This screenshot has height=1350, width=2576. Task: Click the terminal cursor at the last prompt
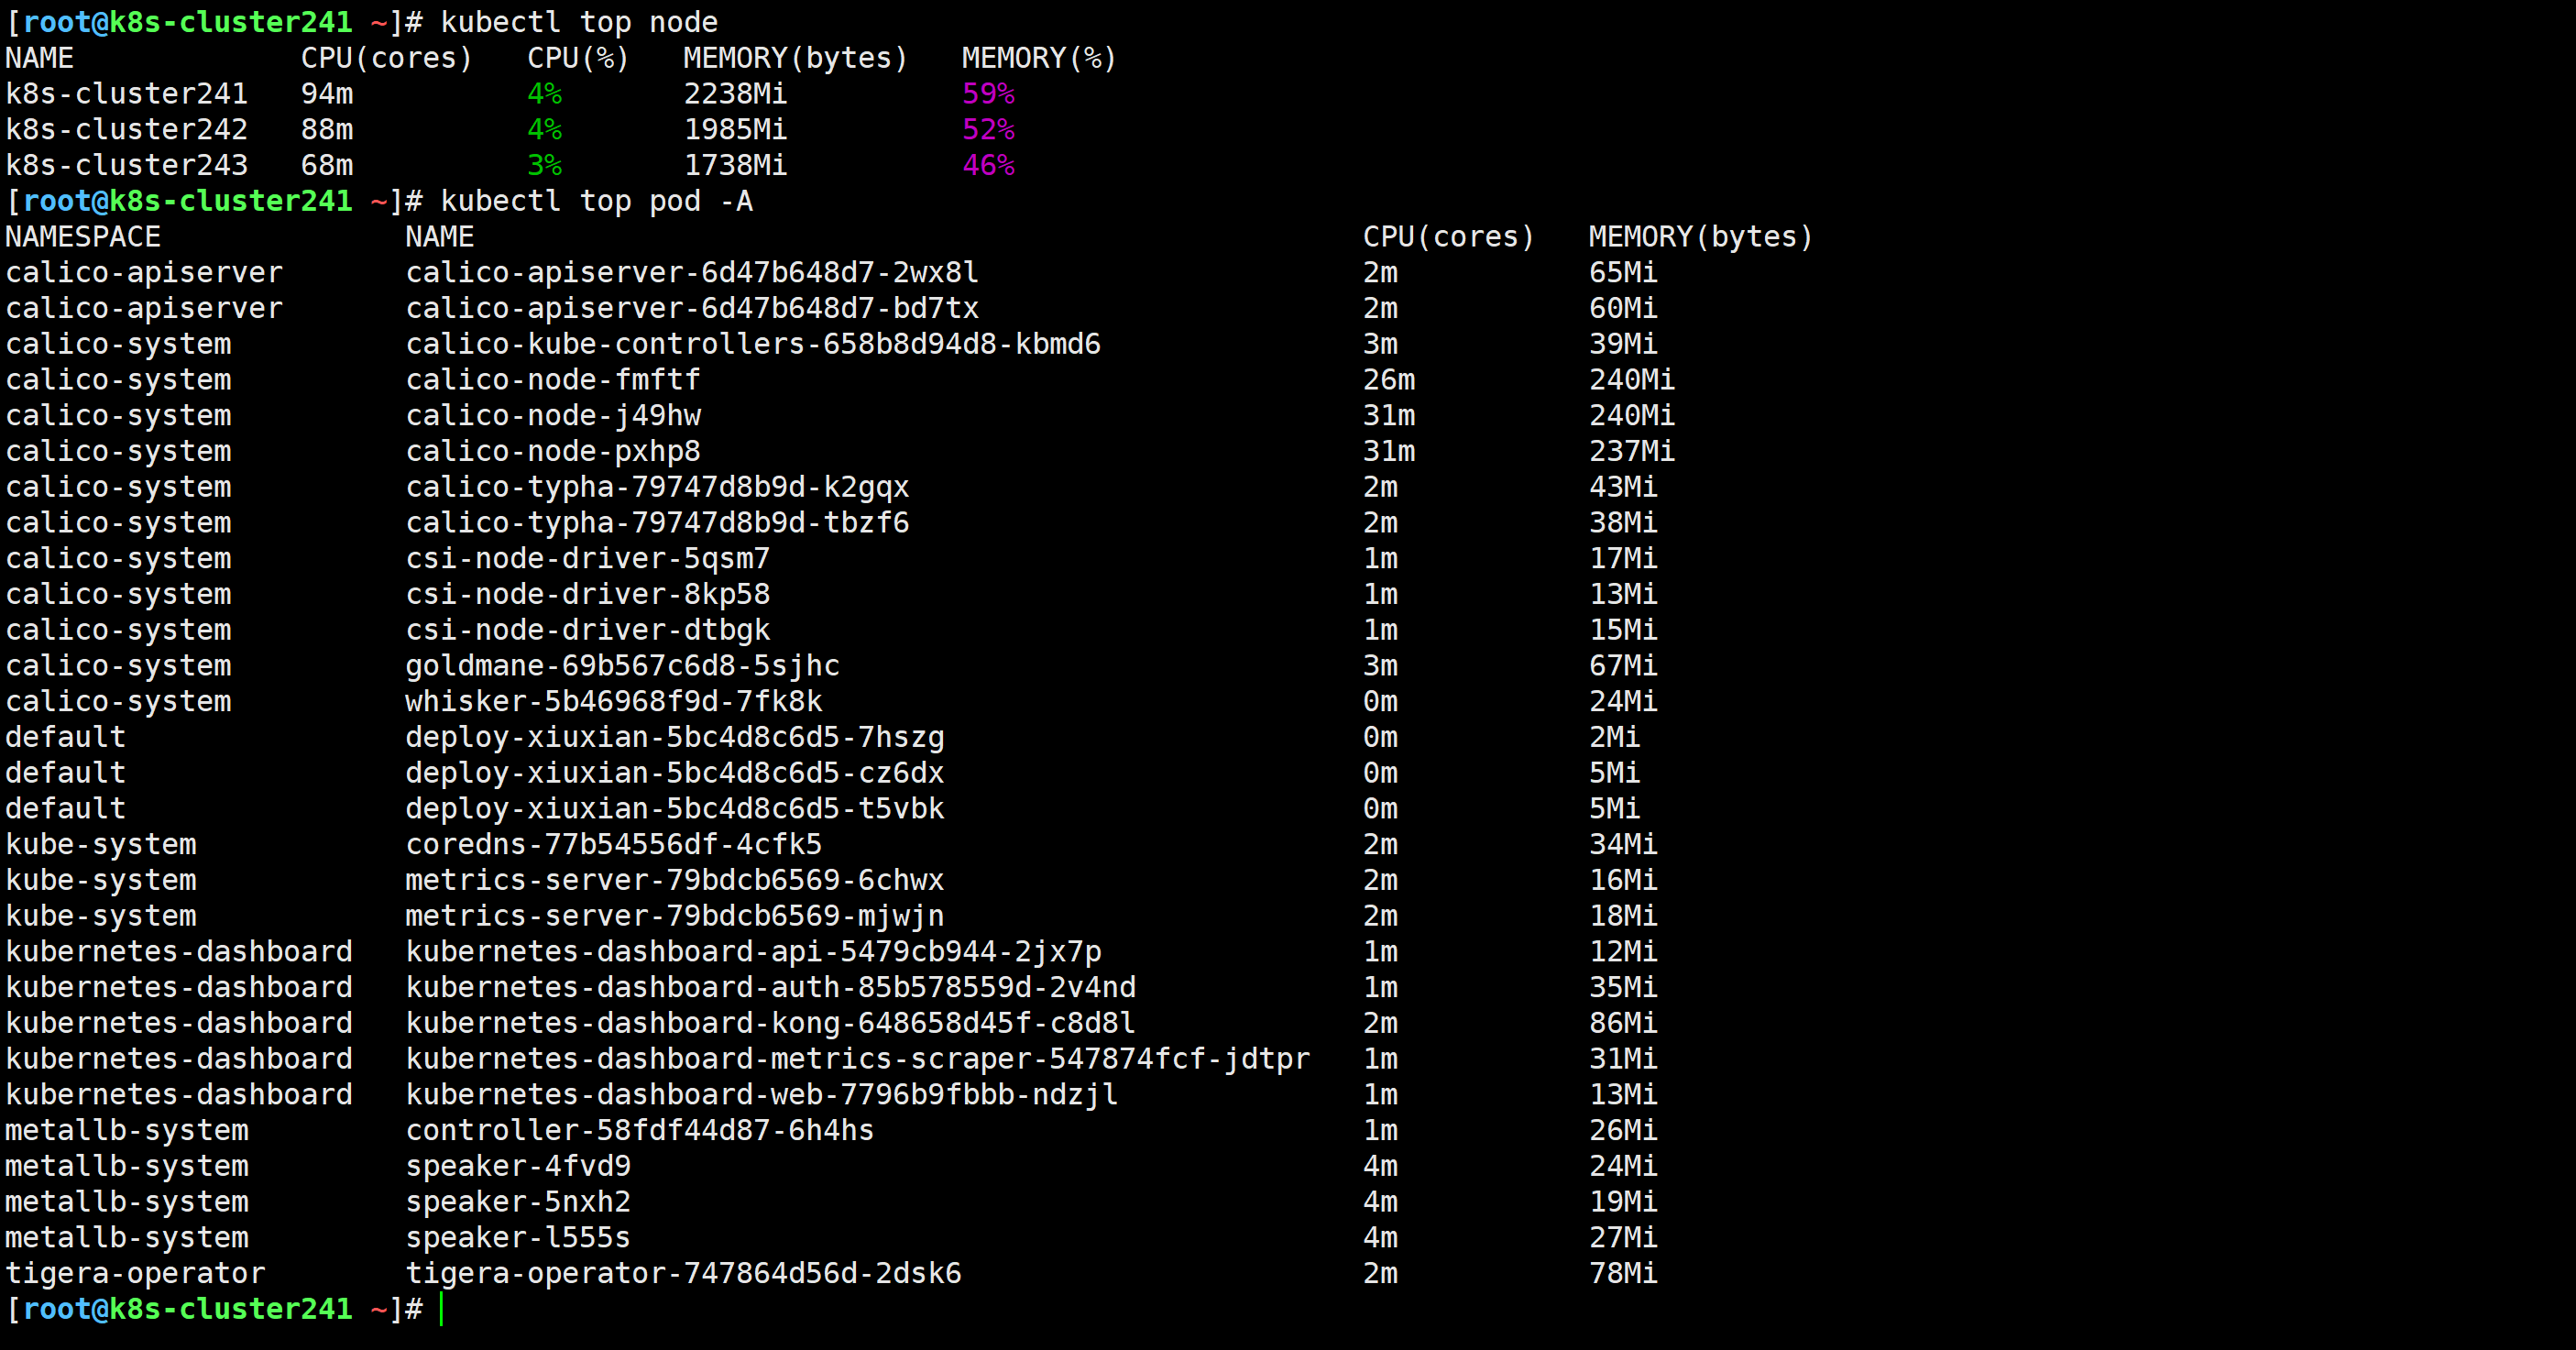tap(441, 1309)
